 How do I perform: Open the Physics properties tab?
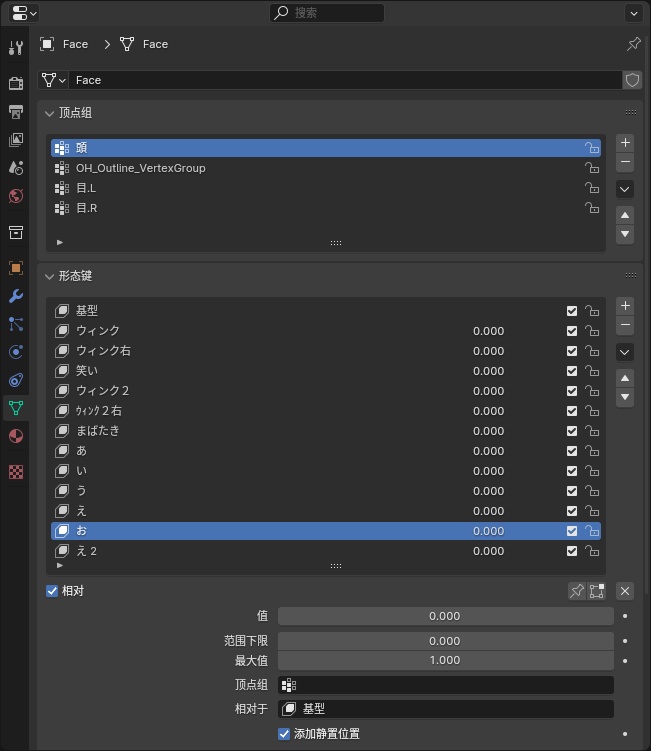pyautogui.click(x=16, y=352)
